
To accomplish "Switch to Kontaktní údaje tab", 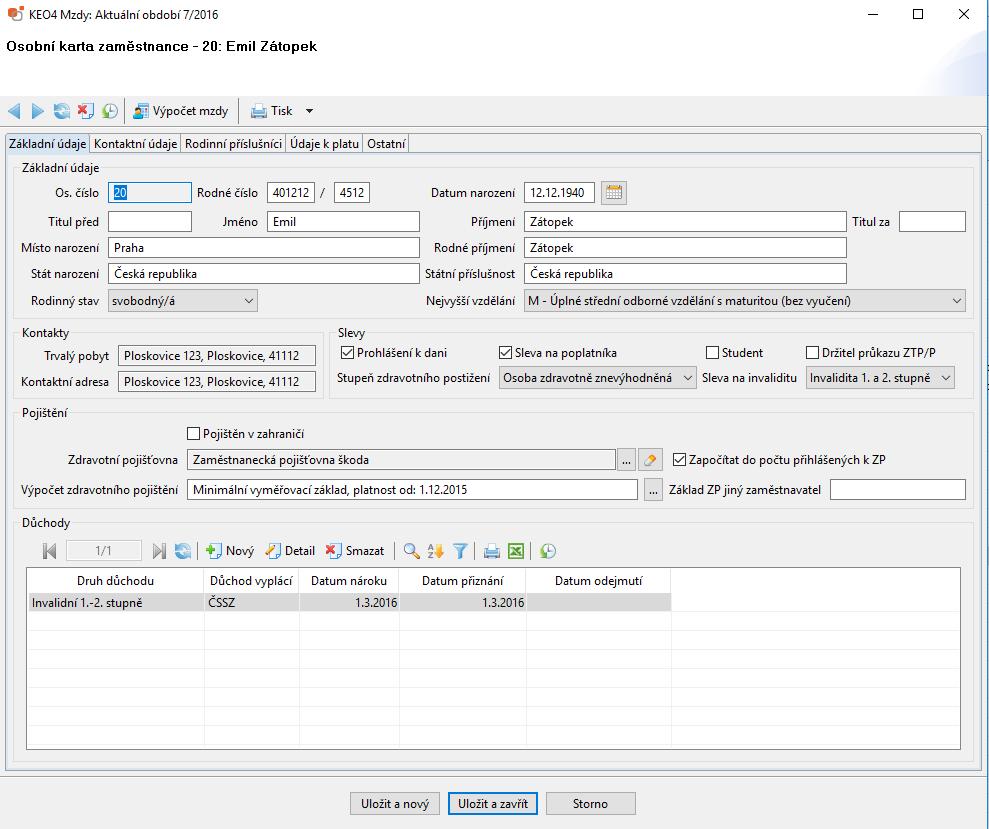I will coord(135,144).
